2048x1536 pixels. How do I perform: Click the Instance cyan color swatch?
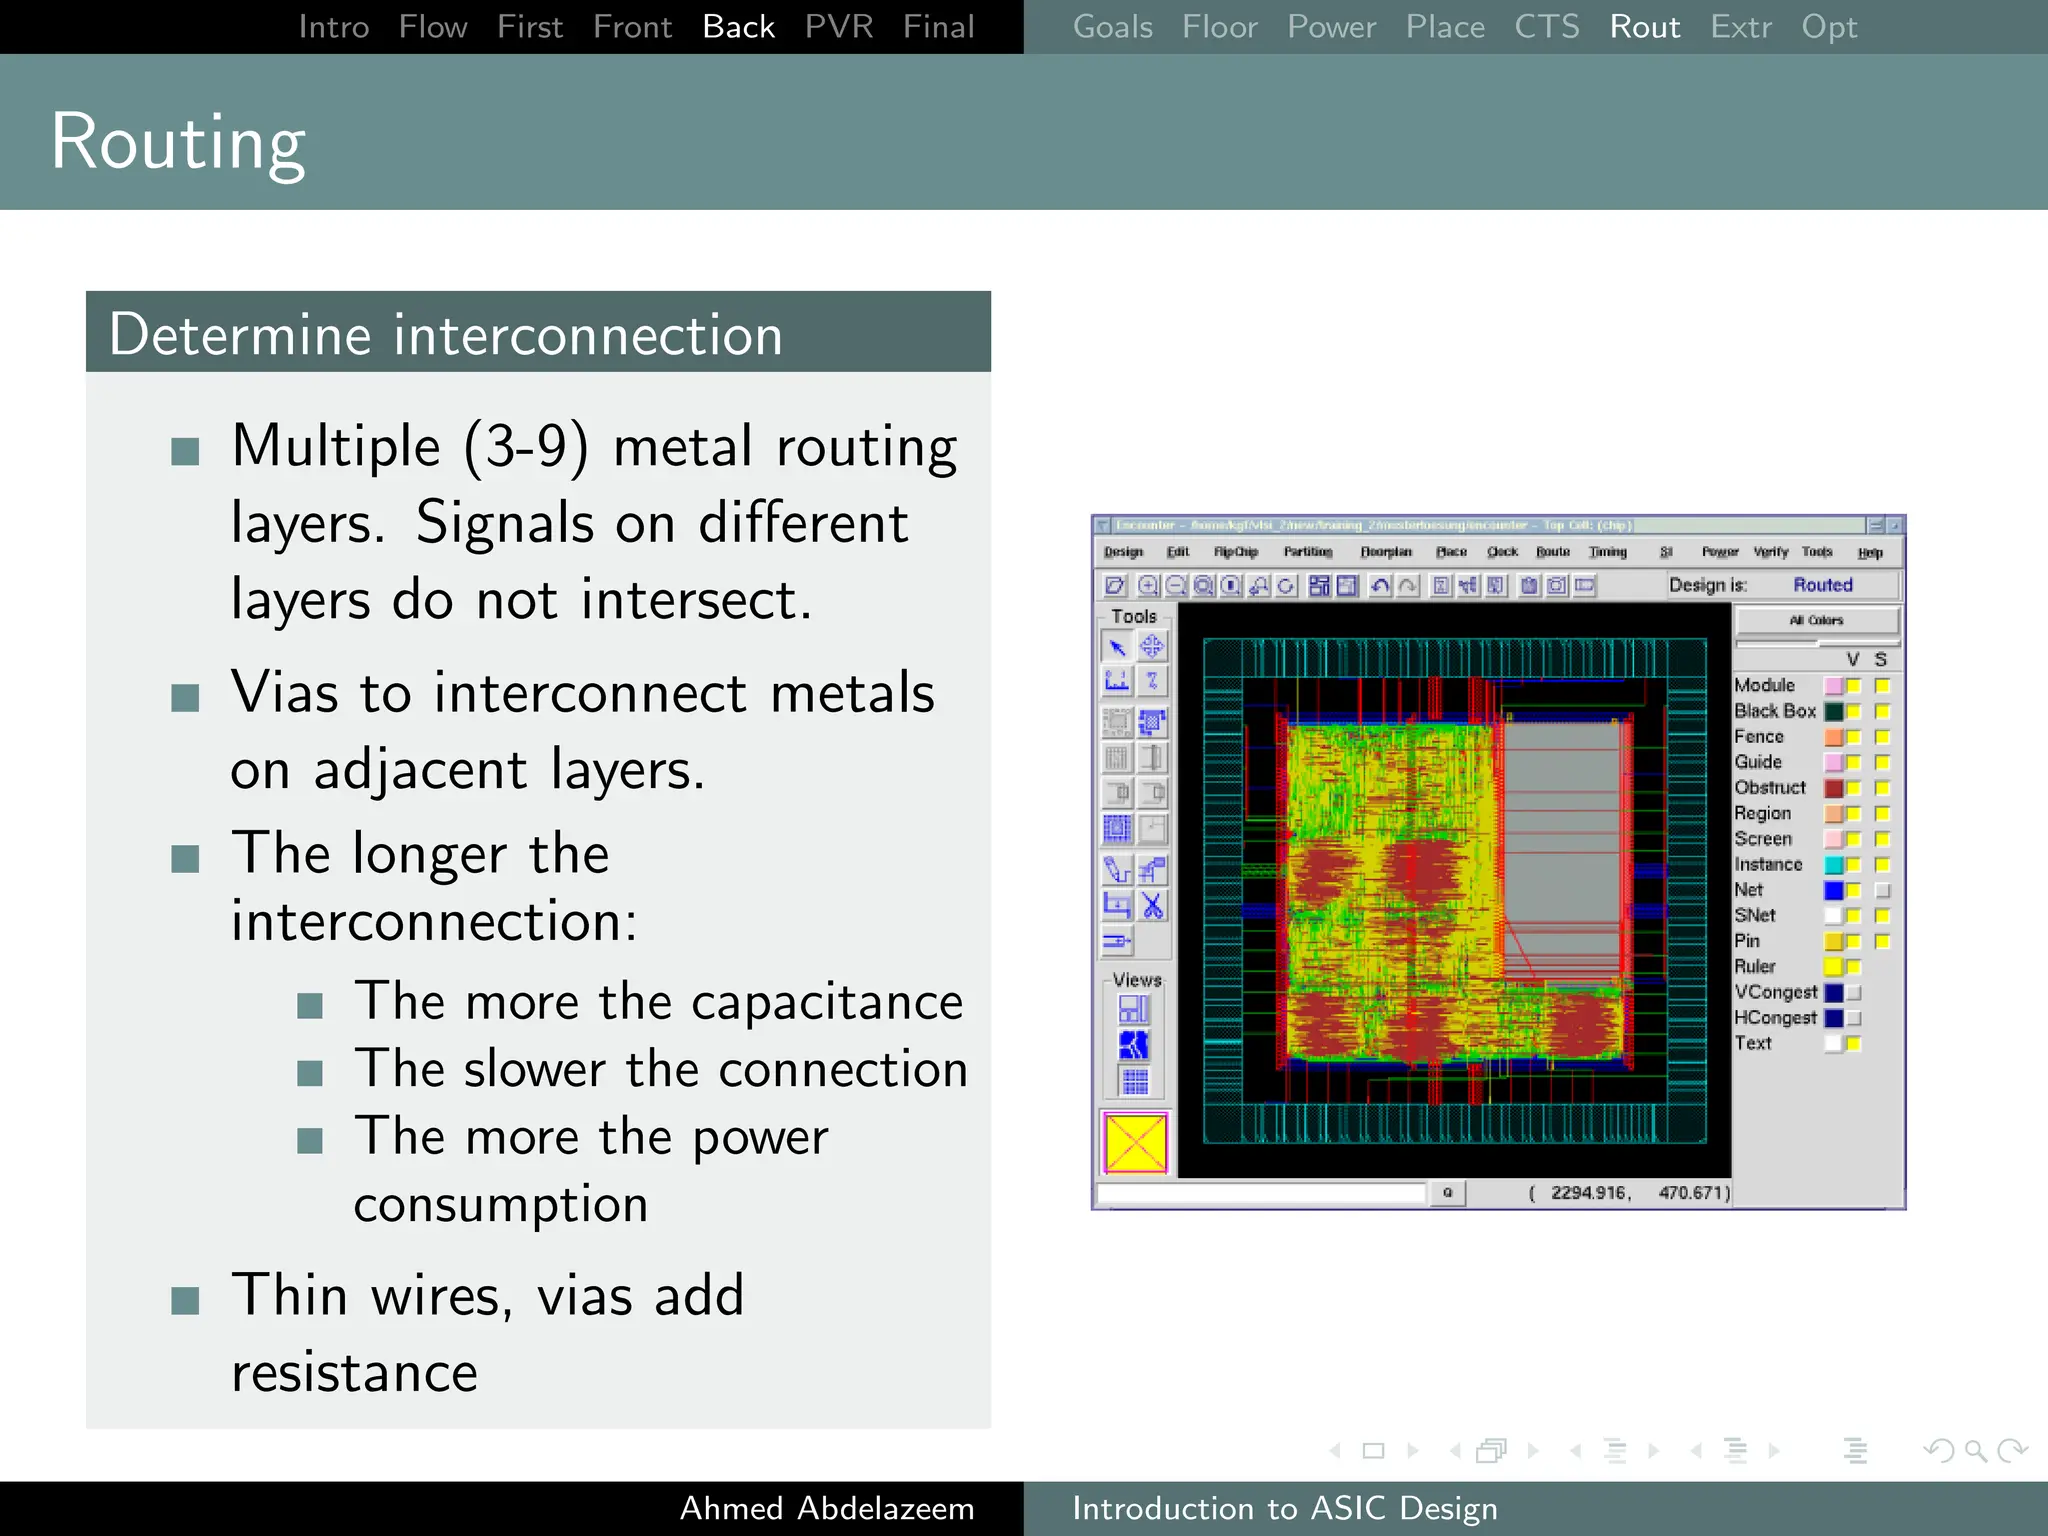pyautogui.click(x=1833, y=865)
